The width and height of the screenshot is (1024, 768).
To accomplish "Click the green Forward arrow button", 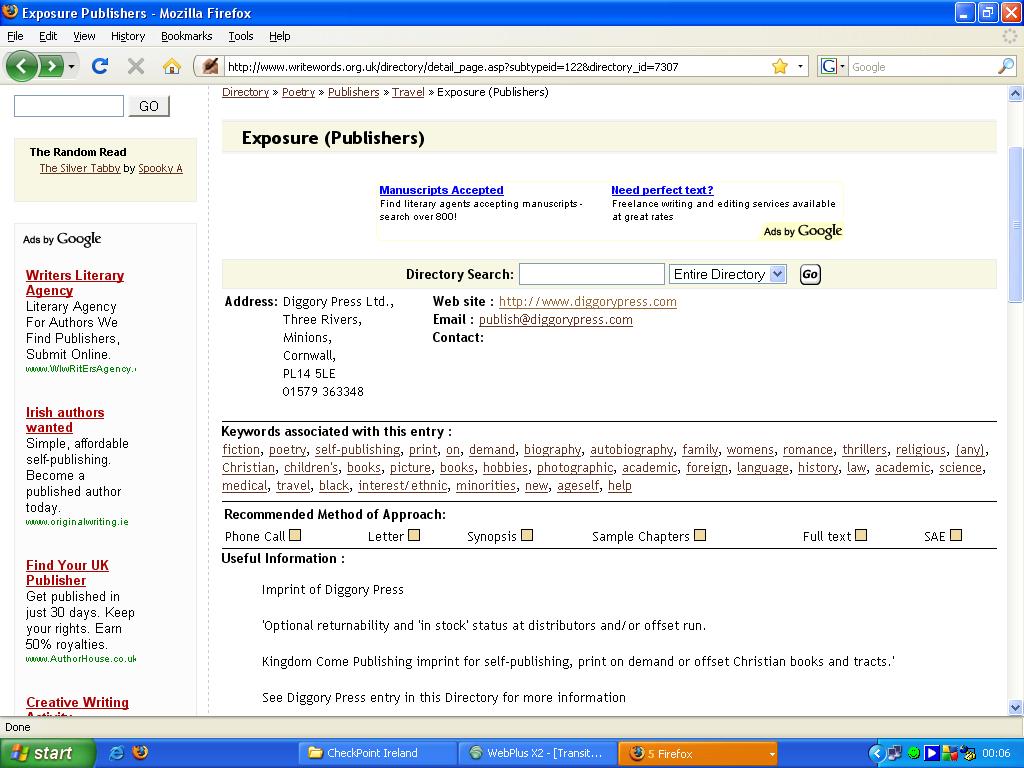I will click(x=51, y=66).
